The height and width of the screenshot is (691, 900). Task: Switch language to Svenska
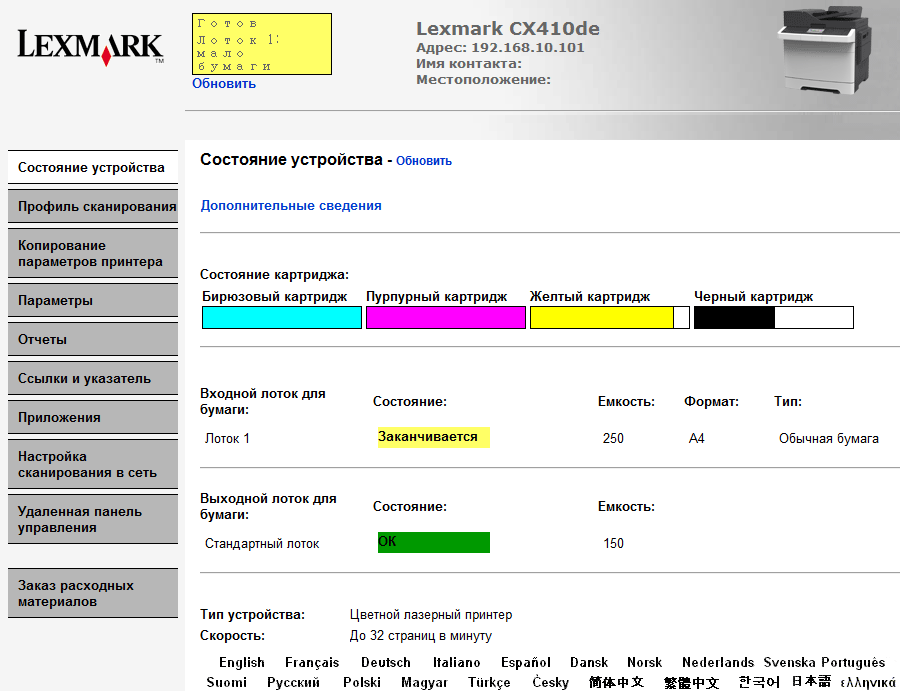coord(789,663)
